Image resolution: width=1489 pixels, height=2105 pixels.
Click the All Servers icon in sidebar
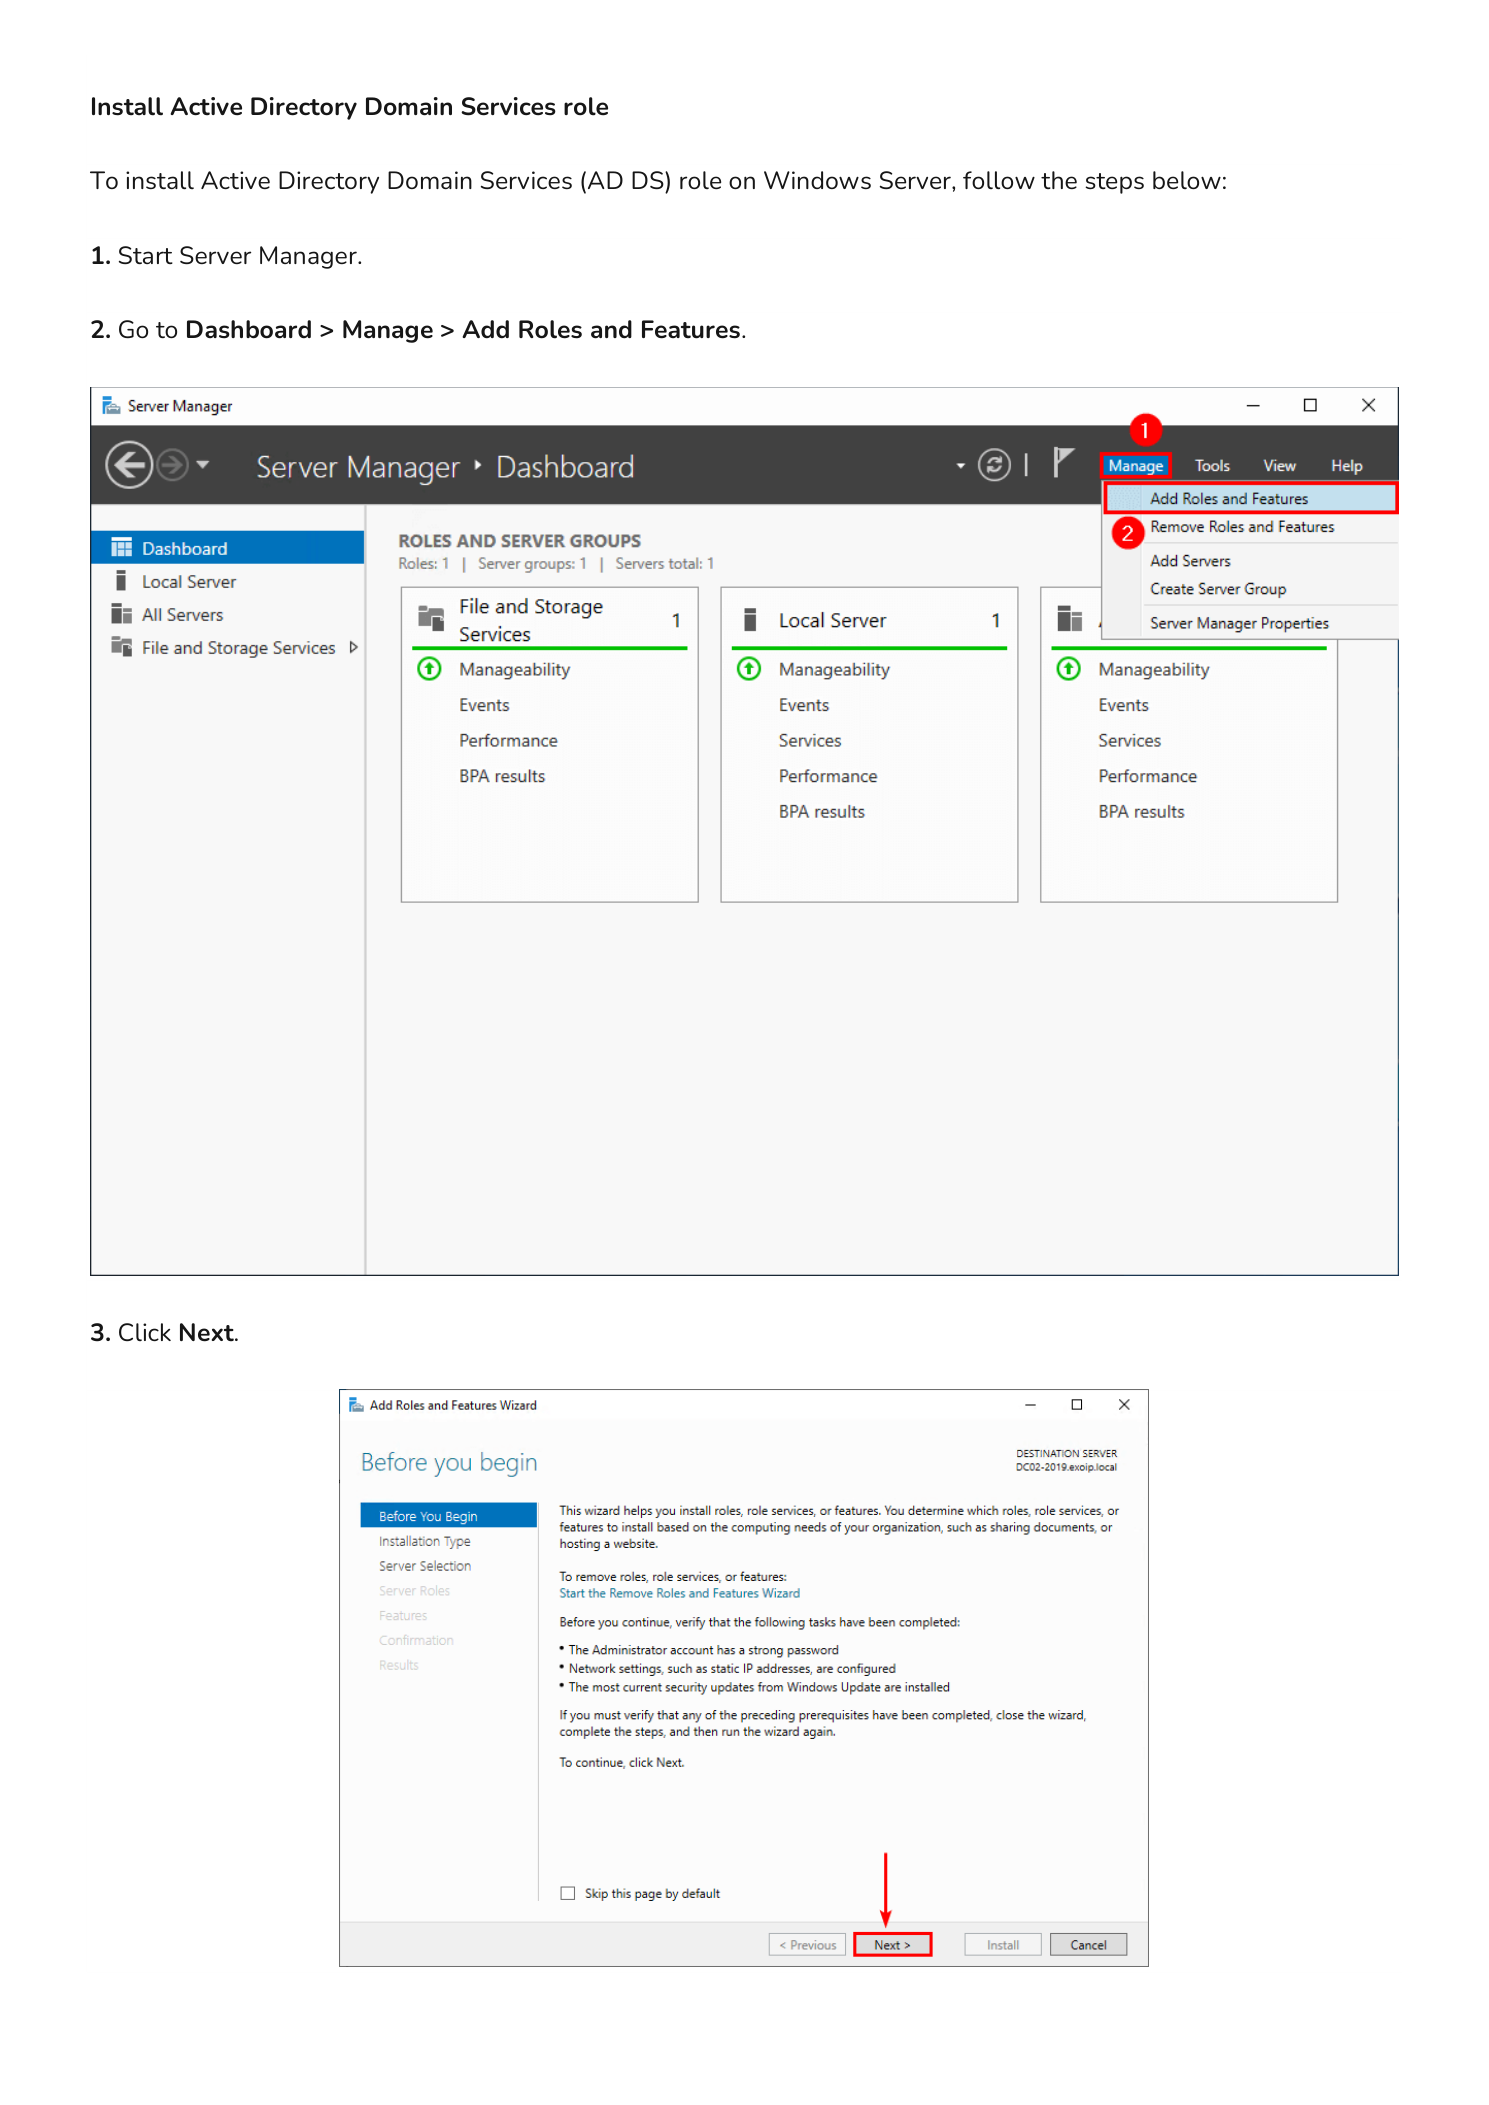tap(122, 614)
